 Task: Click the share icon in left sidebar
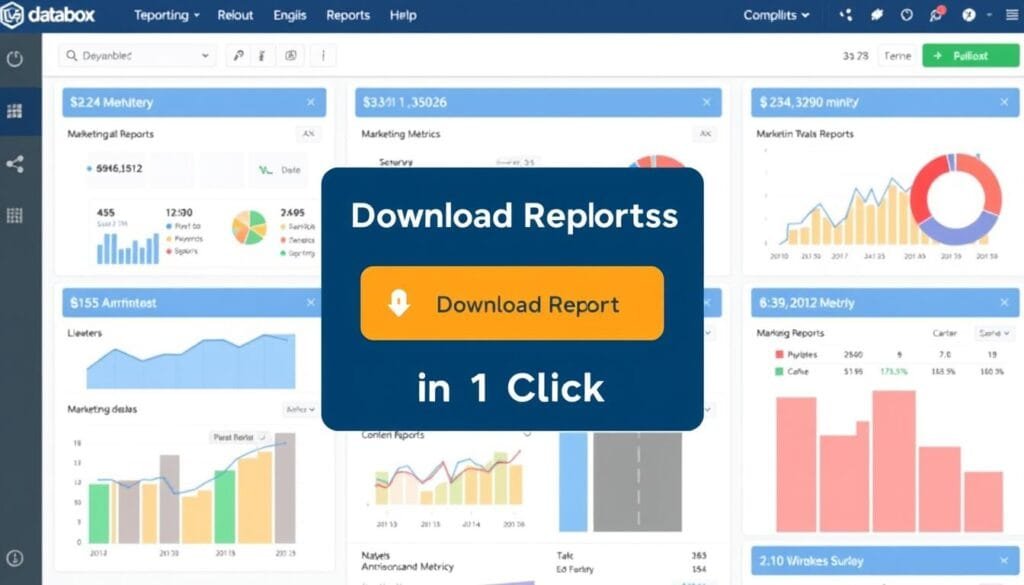[x=15, y=164]
